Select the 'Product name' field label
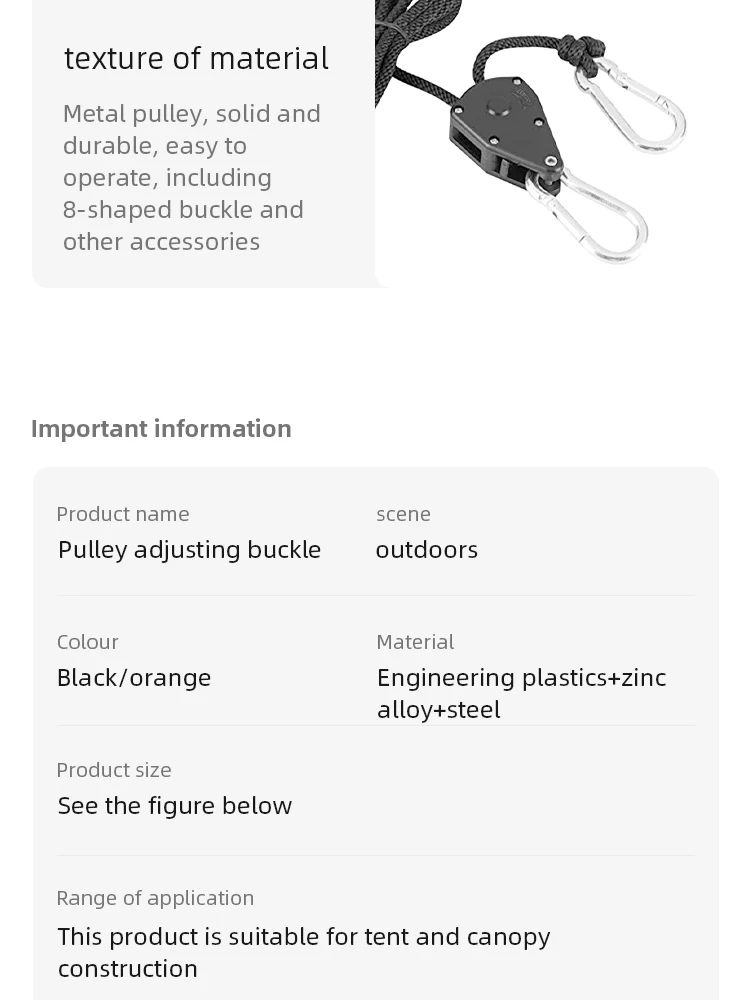750x1000 pixels. (123, 514)
